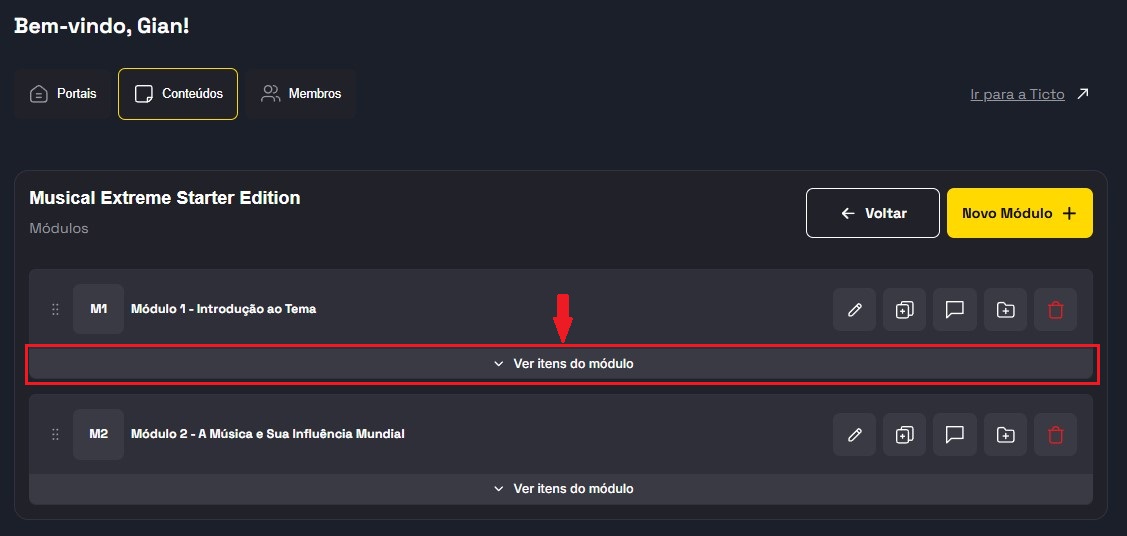Delete Módulo 1 with the red trash icon
This screenshot has width=1127, height=536.
pyautogui.click(x=1056, y=310)
